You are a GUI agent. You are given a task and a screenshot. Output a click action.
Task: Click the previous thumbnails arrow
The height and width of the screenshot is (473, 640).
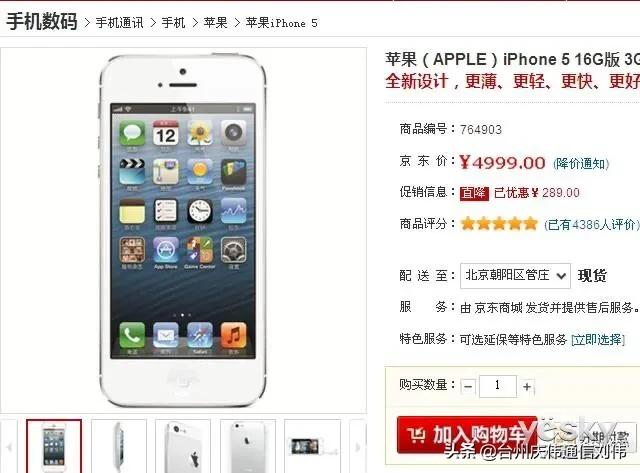click(x=9, y=446)
